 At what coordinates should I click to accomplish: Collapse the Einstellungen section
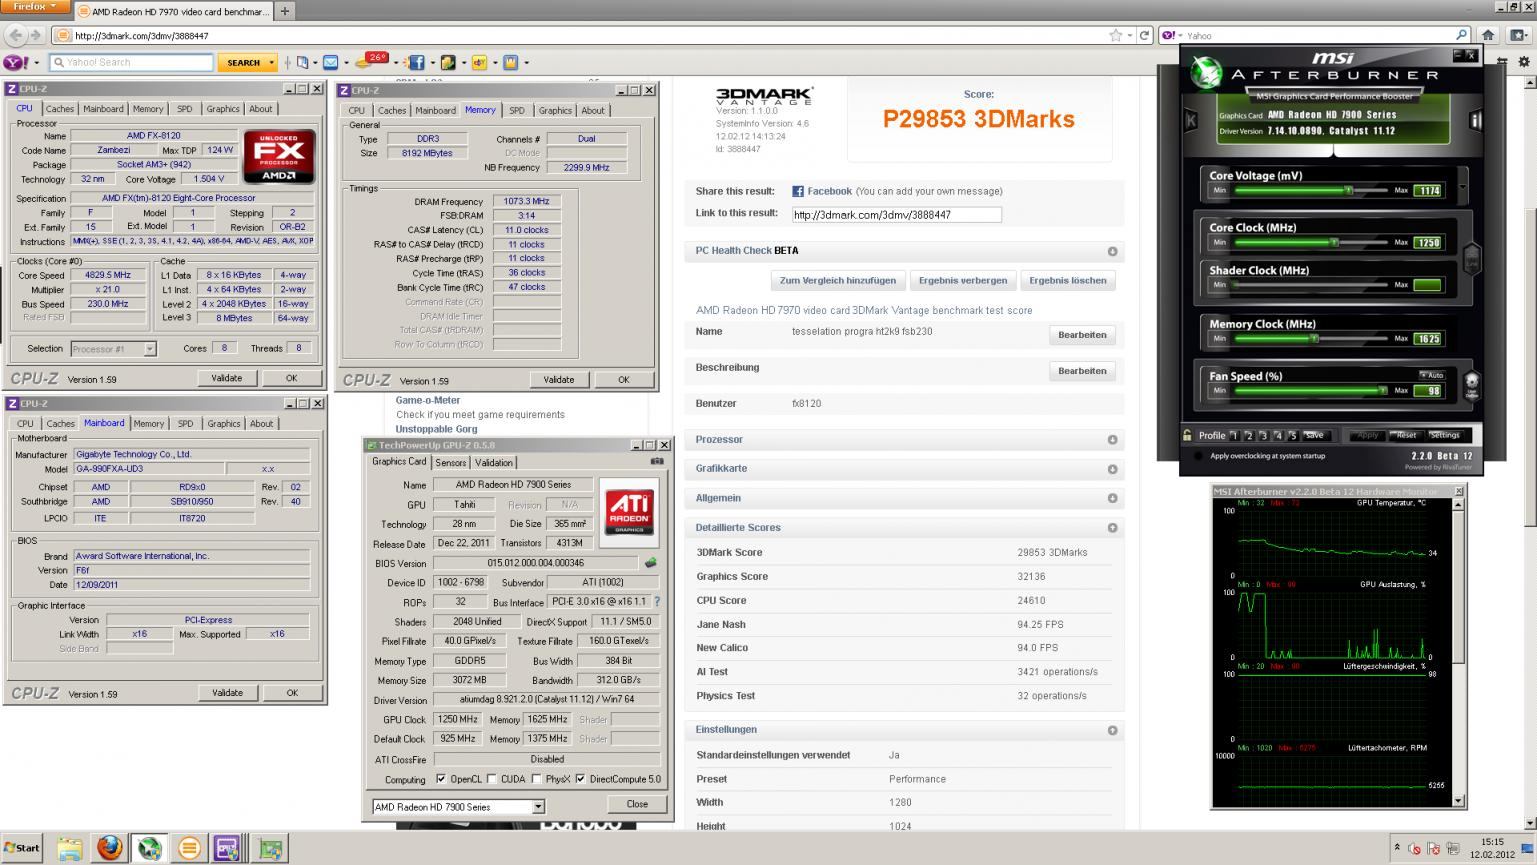tap(1112, 730)
